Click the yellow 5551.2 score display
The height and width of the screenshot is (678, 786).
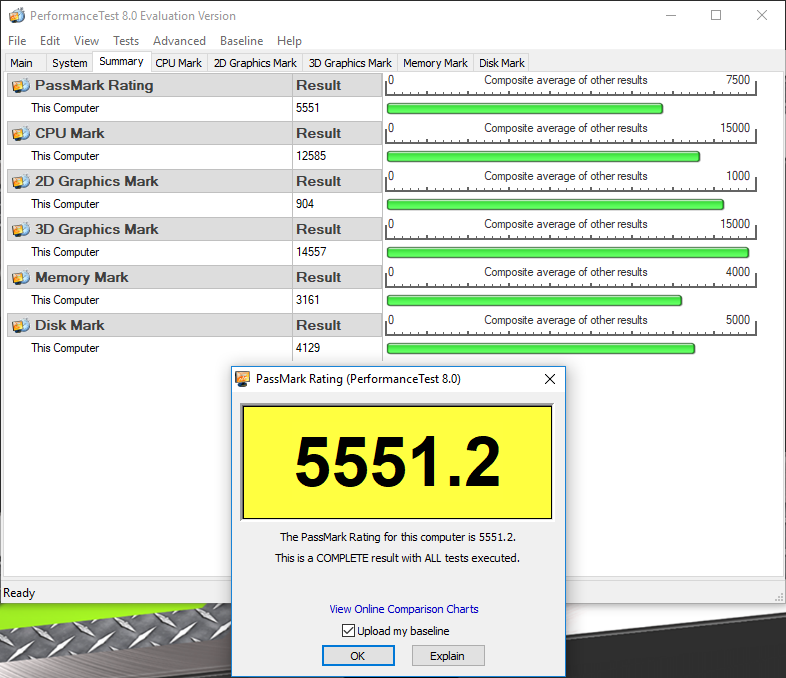pyautogui.click(x=398, y=463)
